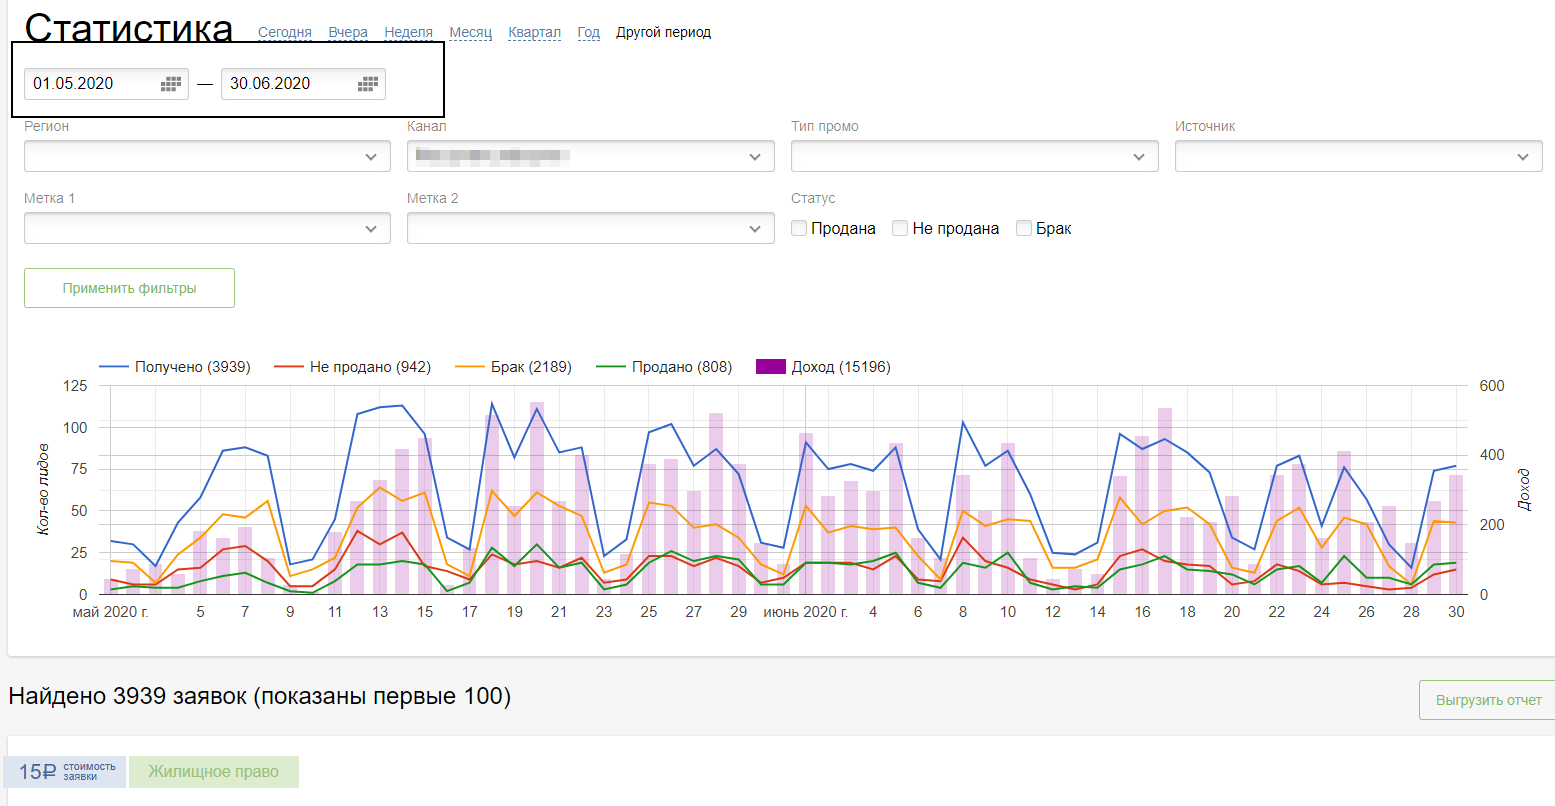Click the Применить фильтры button
The width and height of the screenshot is (1555, 806).
coord(129,288)
